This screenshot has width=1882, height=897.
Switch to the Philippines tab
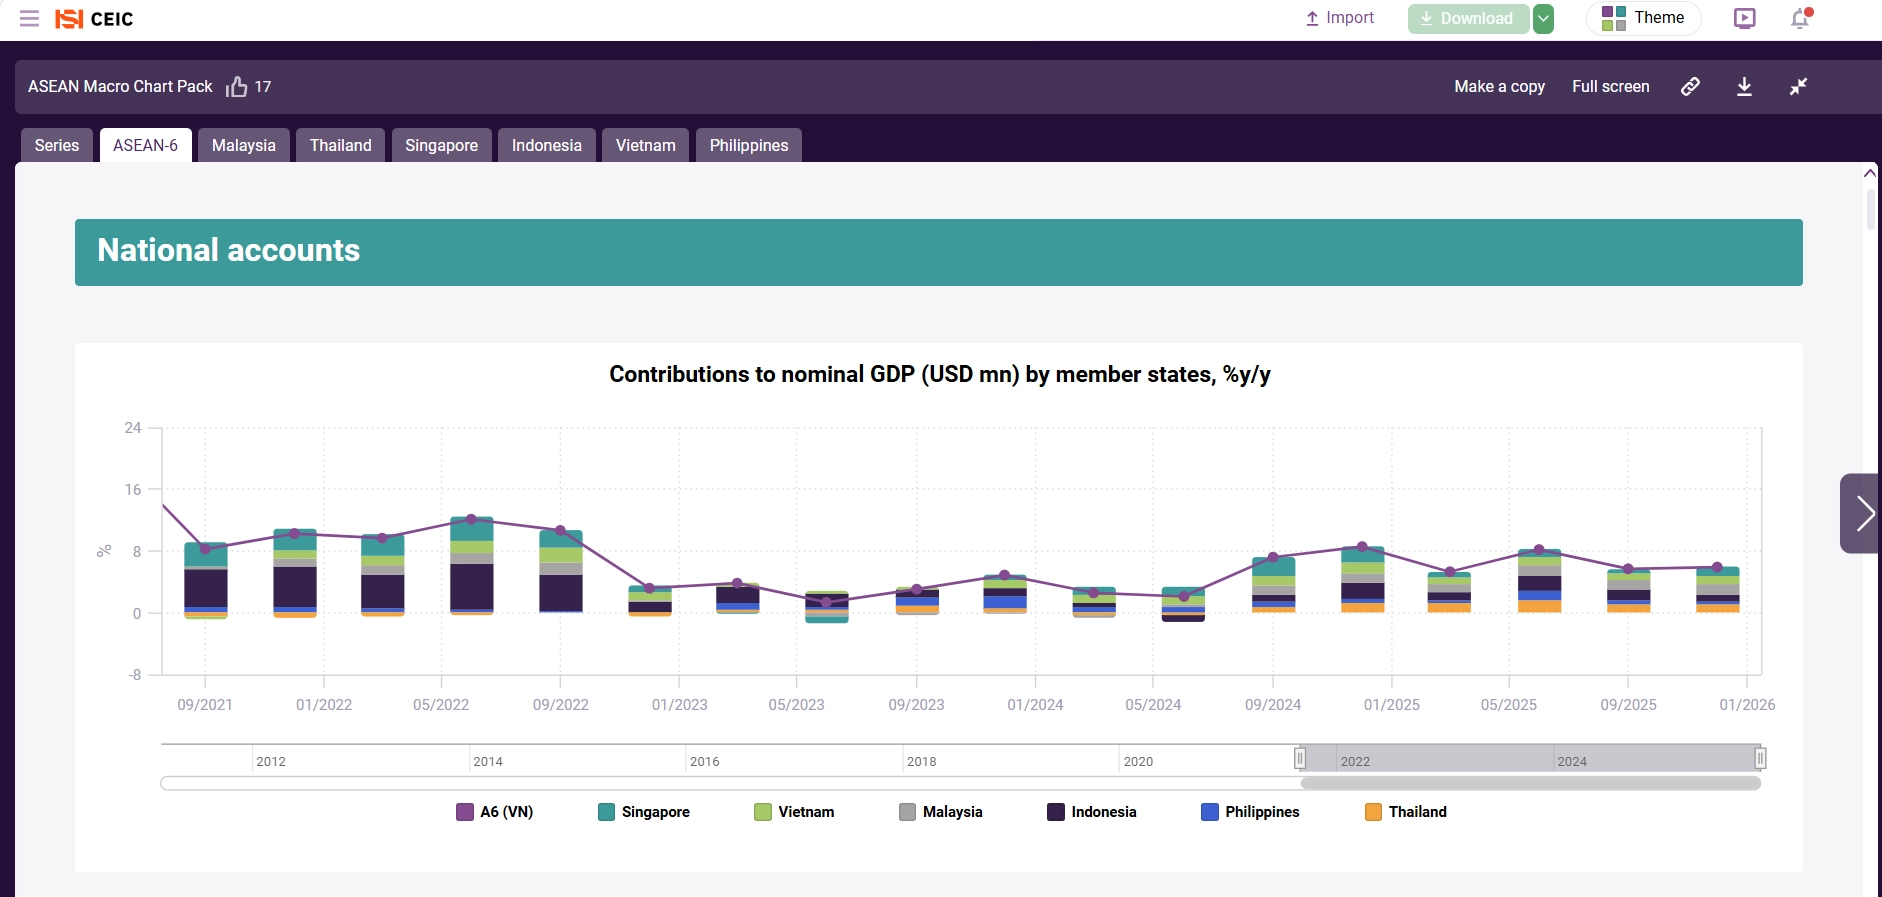pyautogui.click(x=748, y=146)
